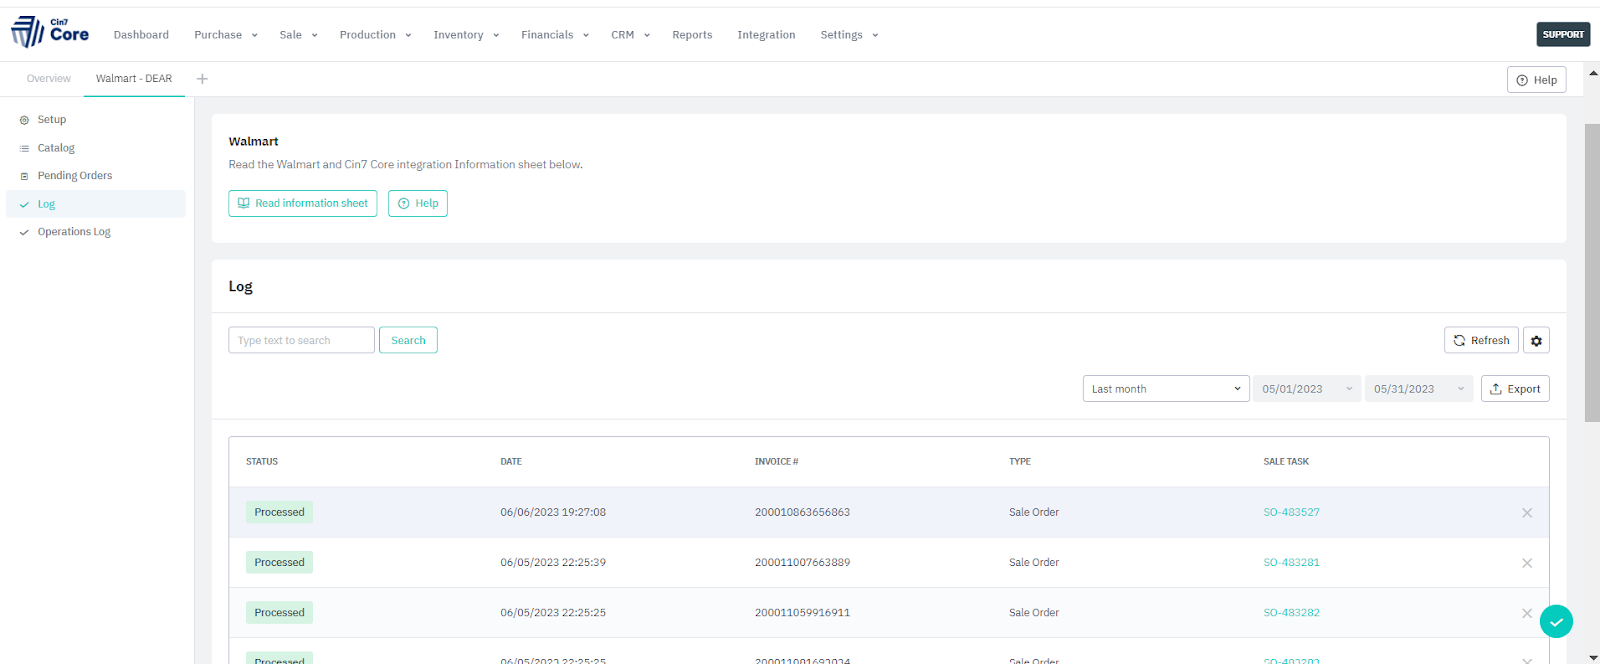
Task: Export the log data
Action: tap(1514, 389)
